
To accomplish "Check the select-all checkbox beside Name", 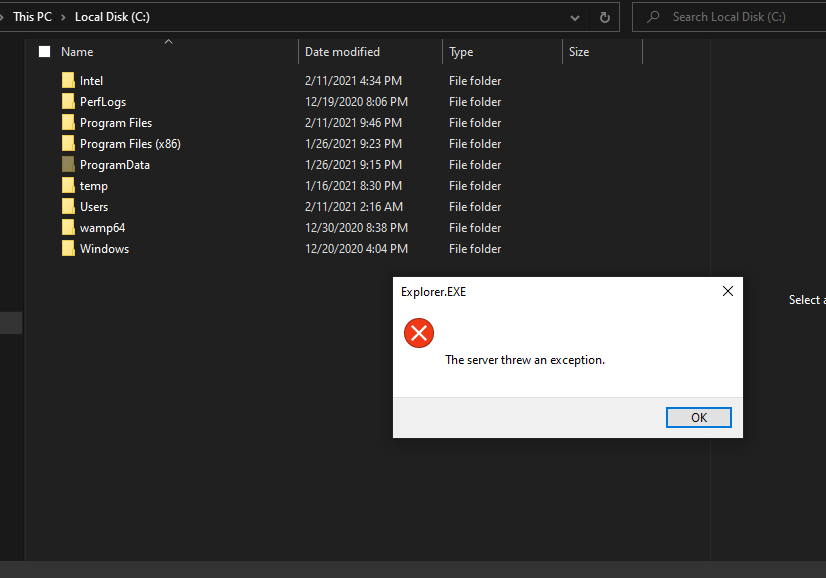I will point(44,50).
